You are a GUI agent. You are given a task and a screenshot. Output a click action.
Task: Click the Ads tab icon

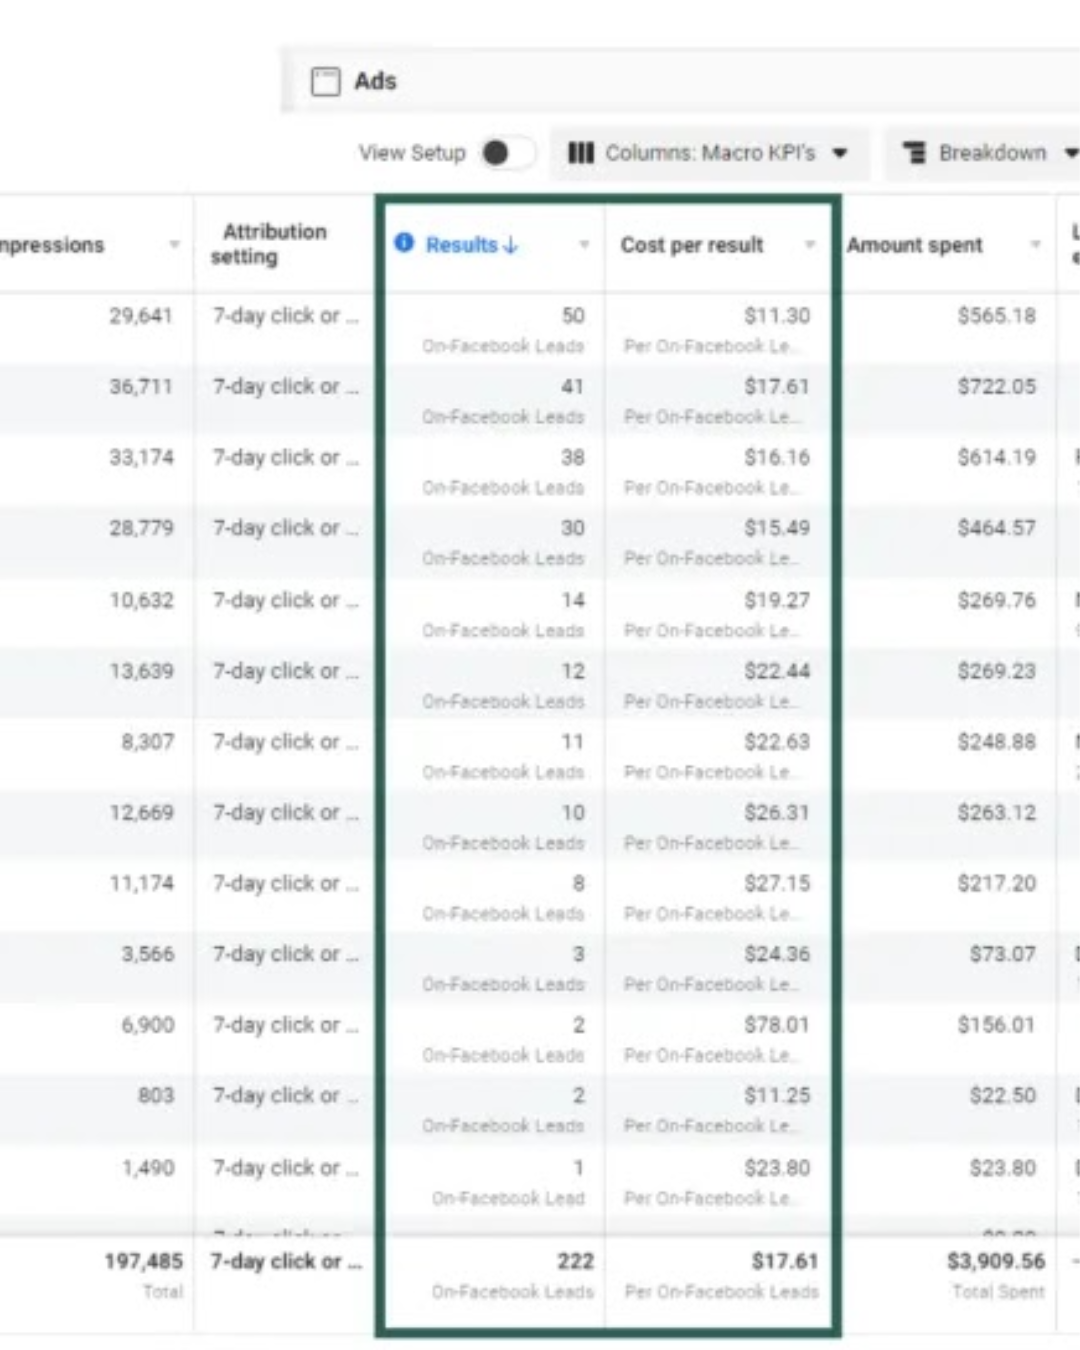326,80
